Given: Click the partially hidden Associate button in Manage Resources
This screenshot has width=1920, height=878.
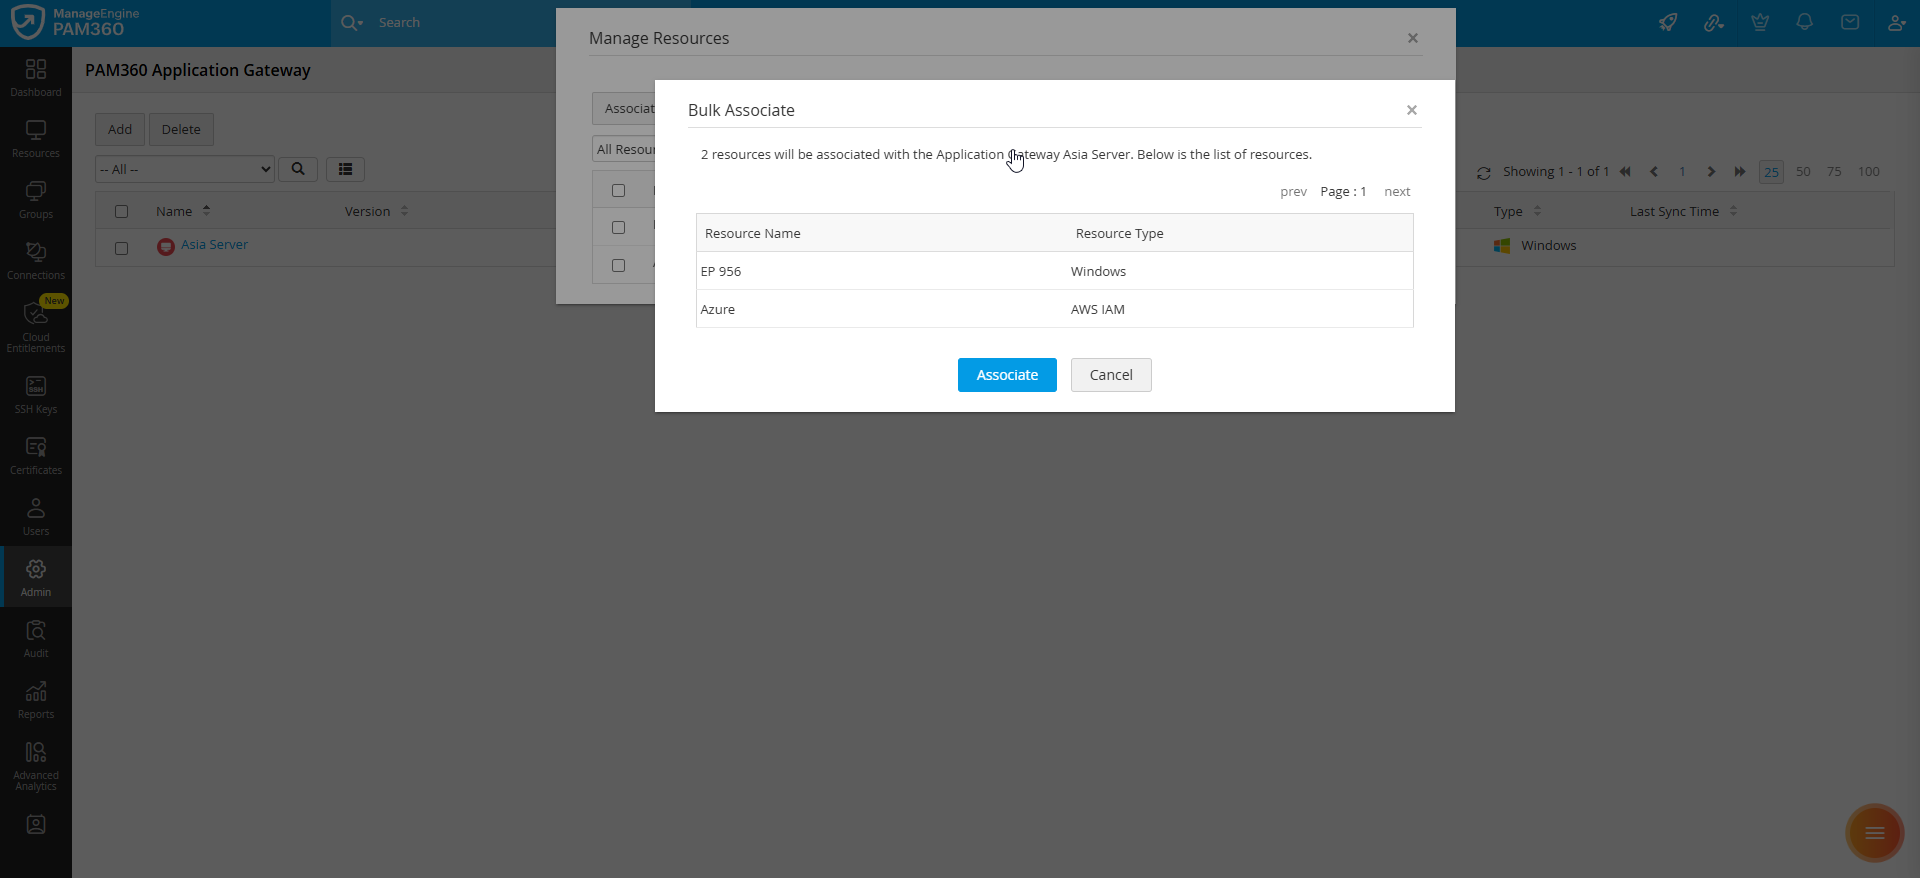Looking at the screenshot, I should (624, 108).
